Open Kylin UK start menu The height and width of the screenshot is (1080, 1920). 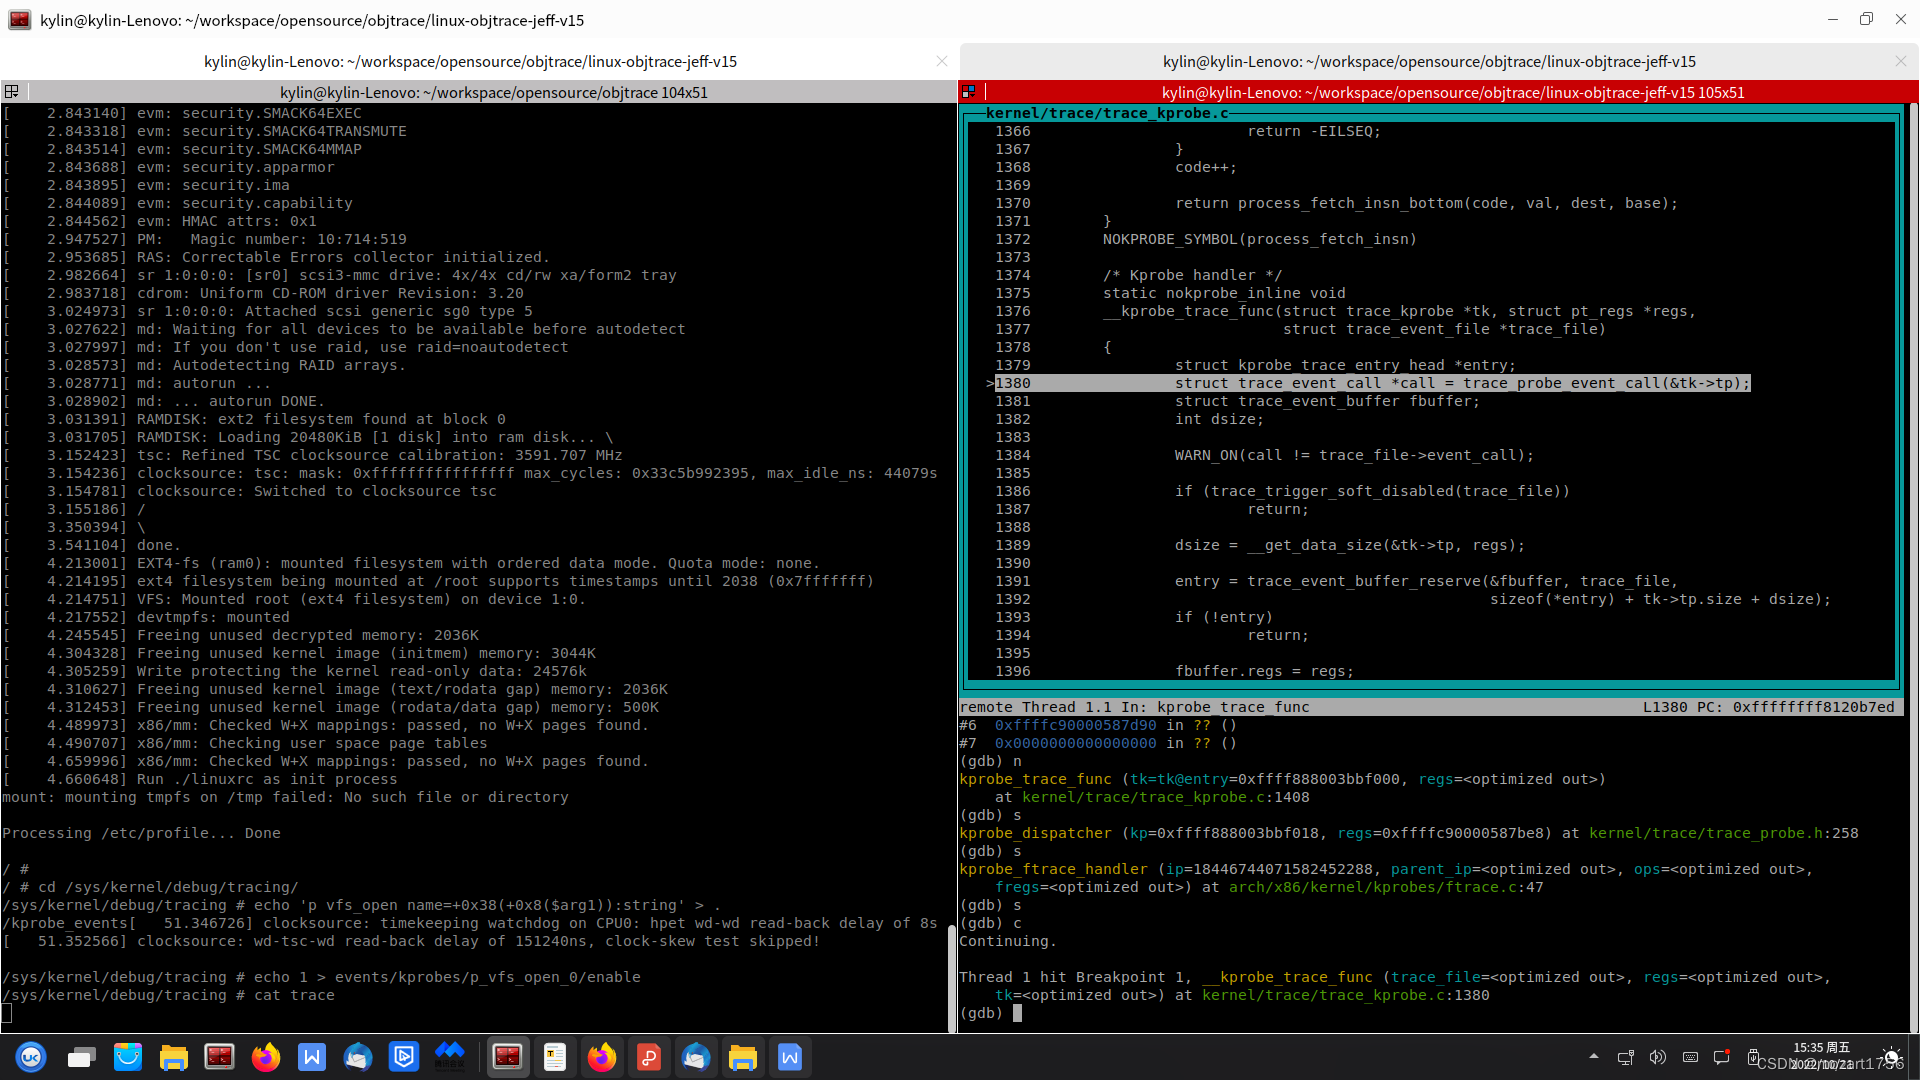click(x=31, y=1057)
